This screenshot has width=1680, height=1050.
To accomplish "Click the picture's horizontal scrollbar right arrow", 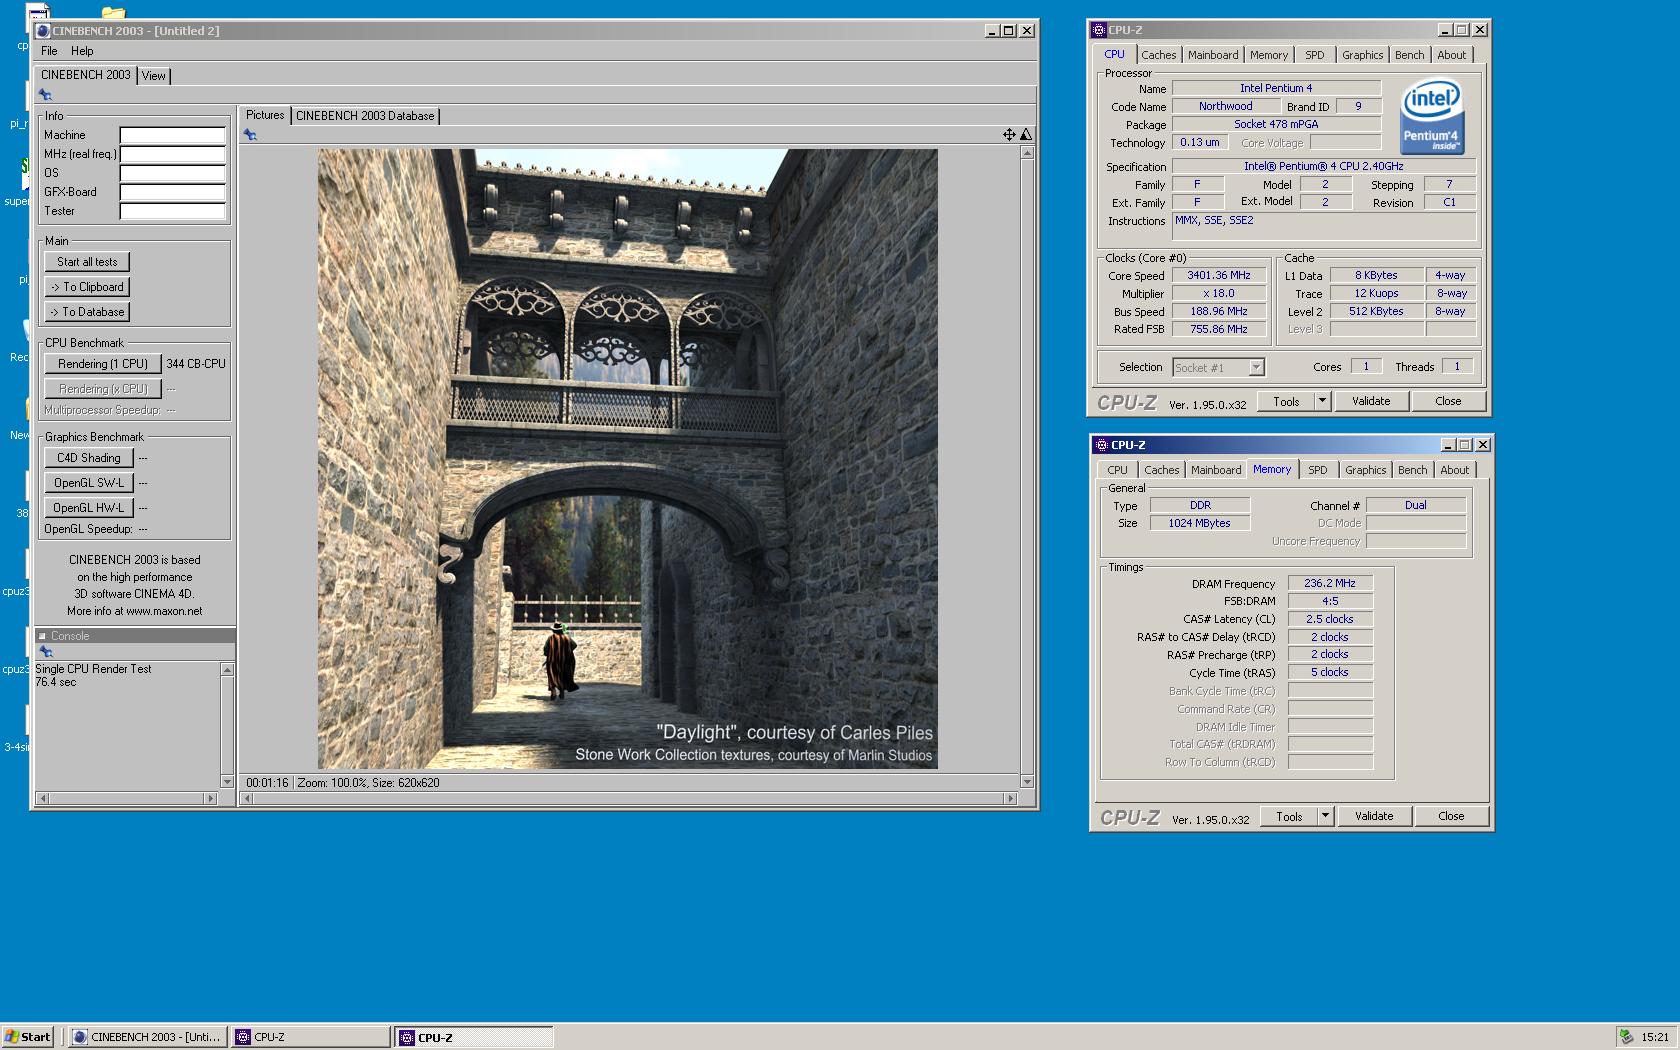I will click(1010, 798).
